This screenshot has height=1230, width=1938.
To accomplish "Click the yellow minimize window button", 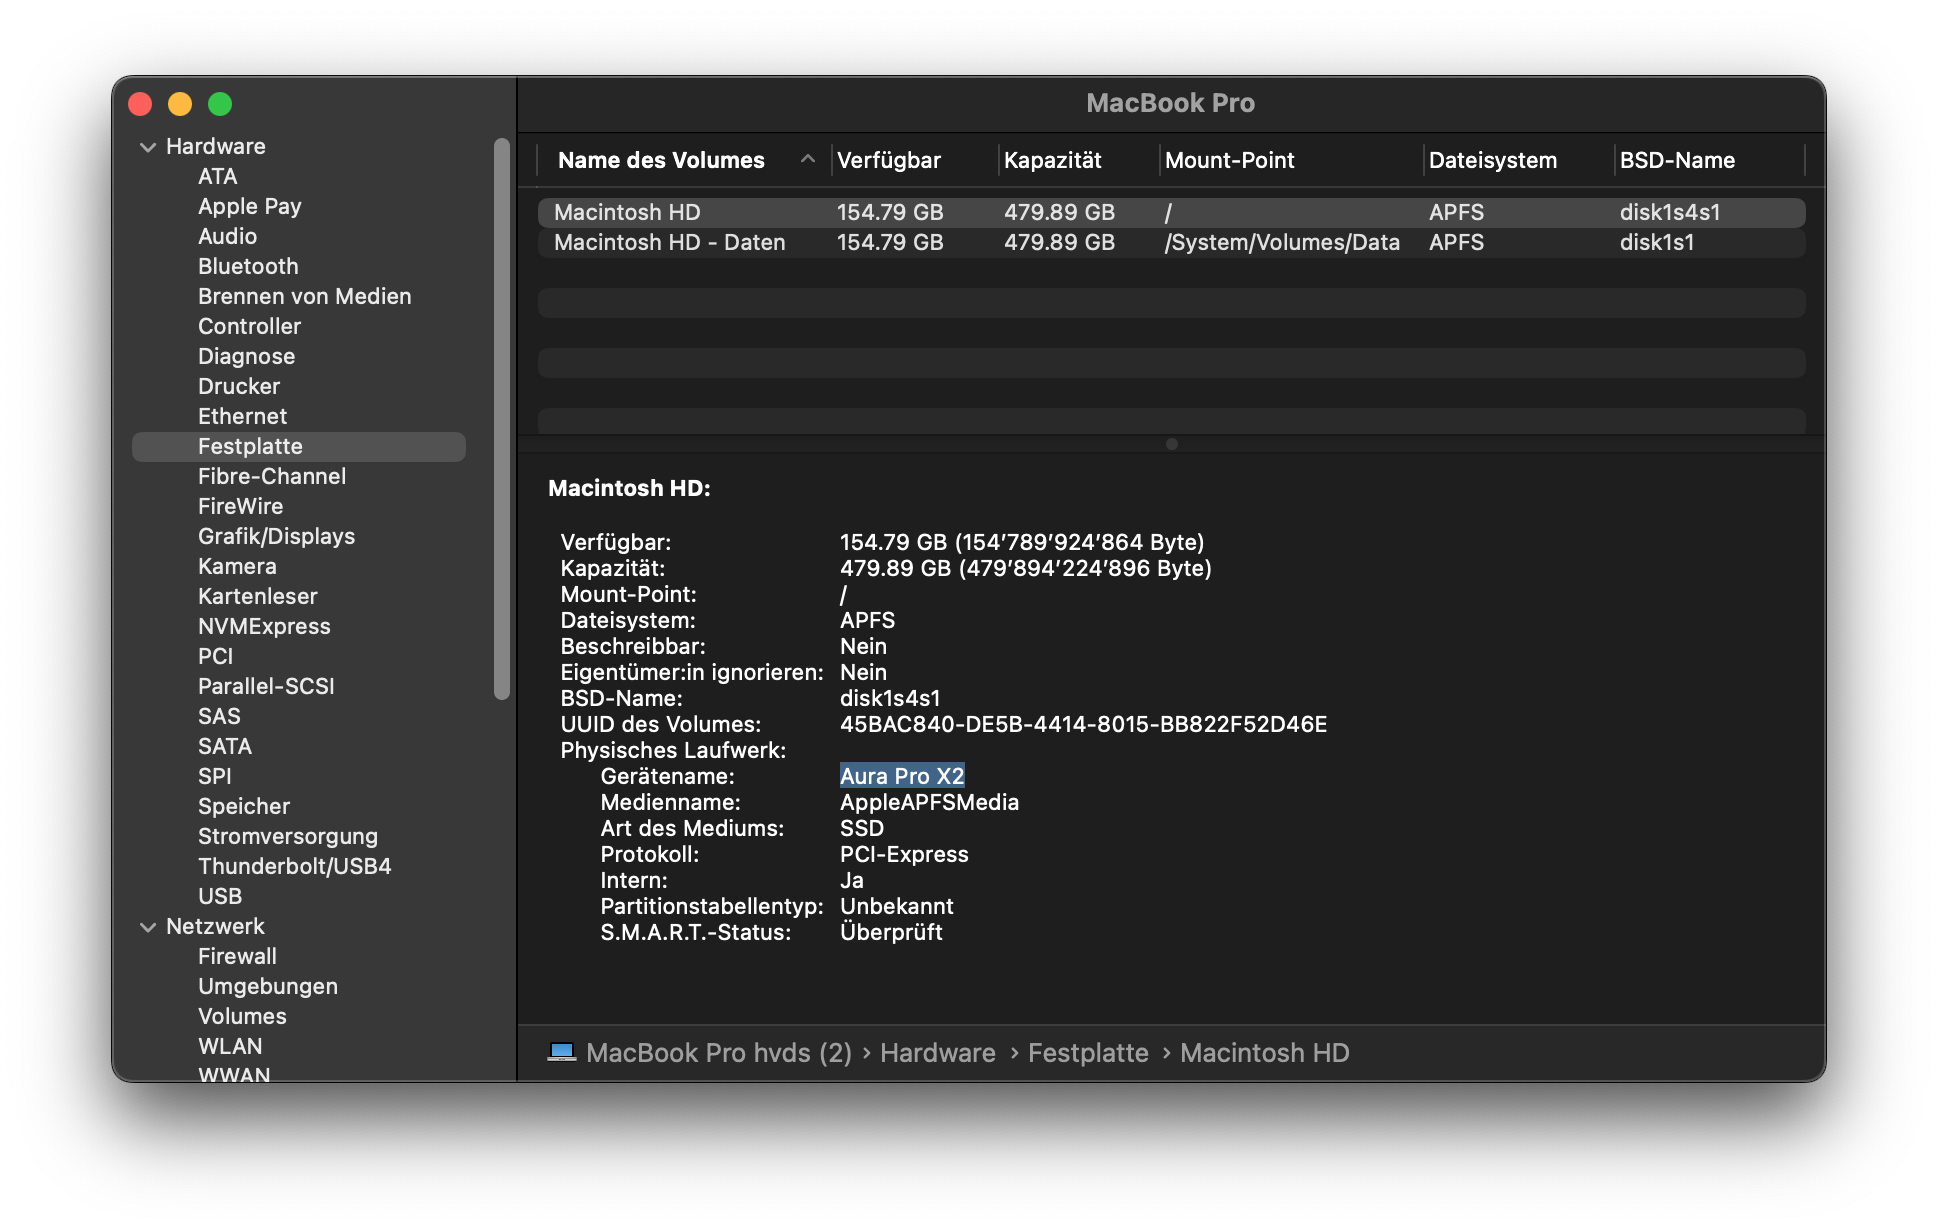I will click(x=180, y=104).
